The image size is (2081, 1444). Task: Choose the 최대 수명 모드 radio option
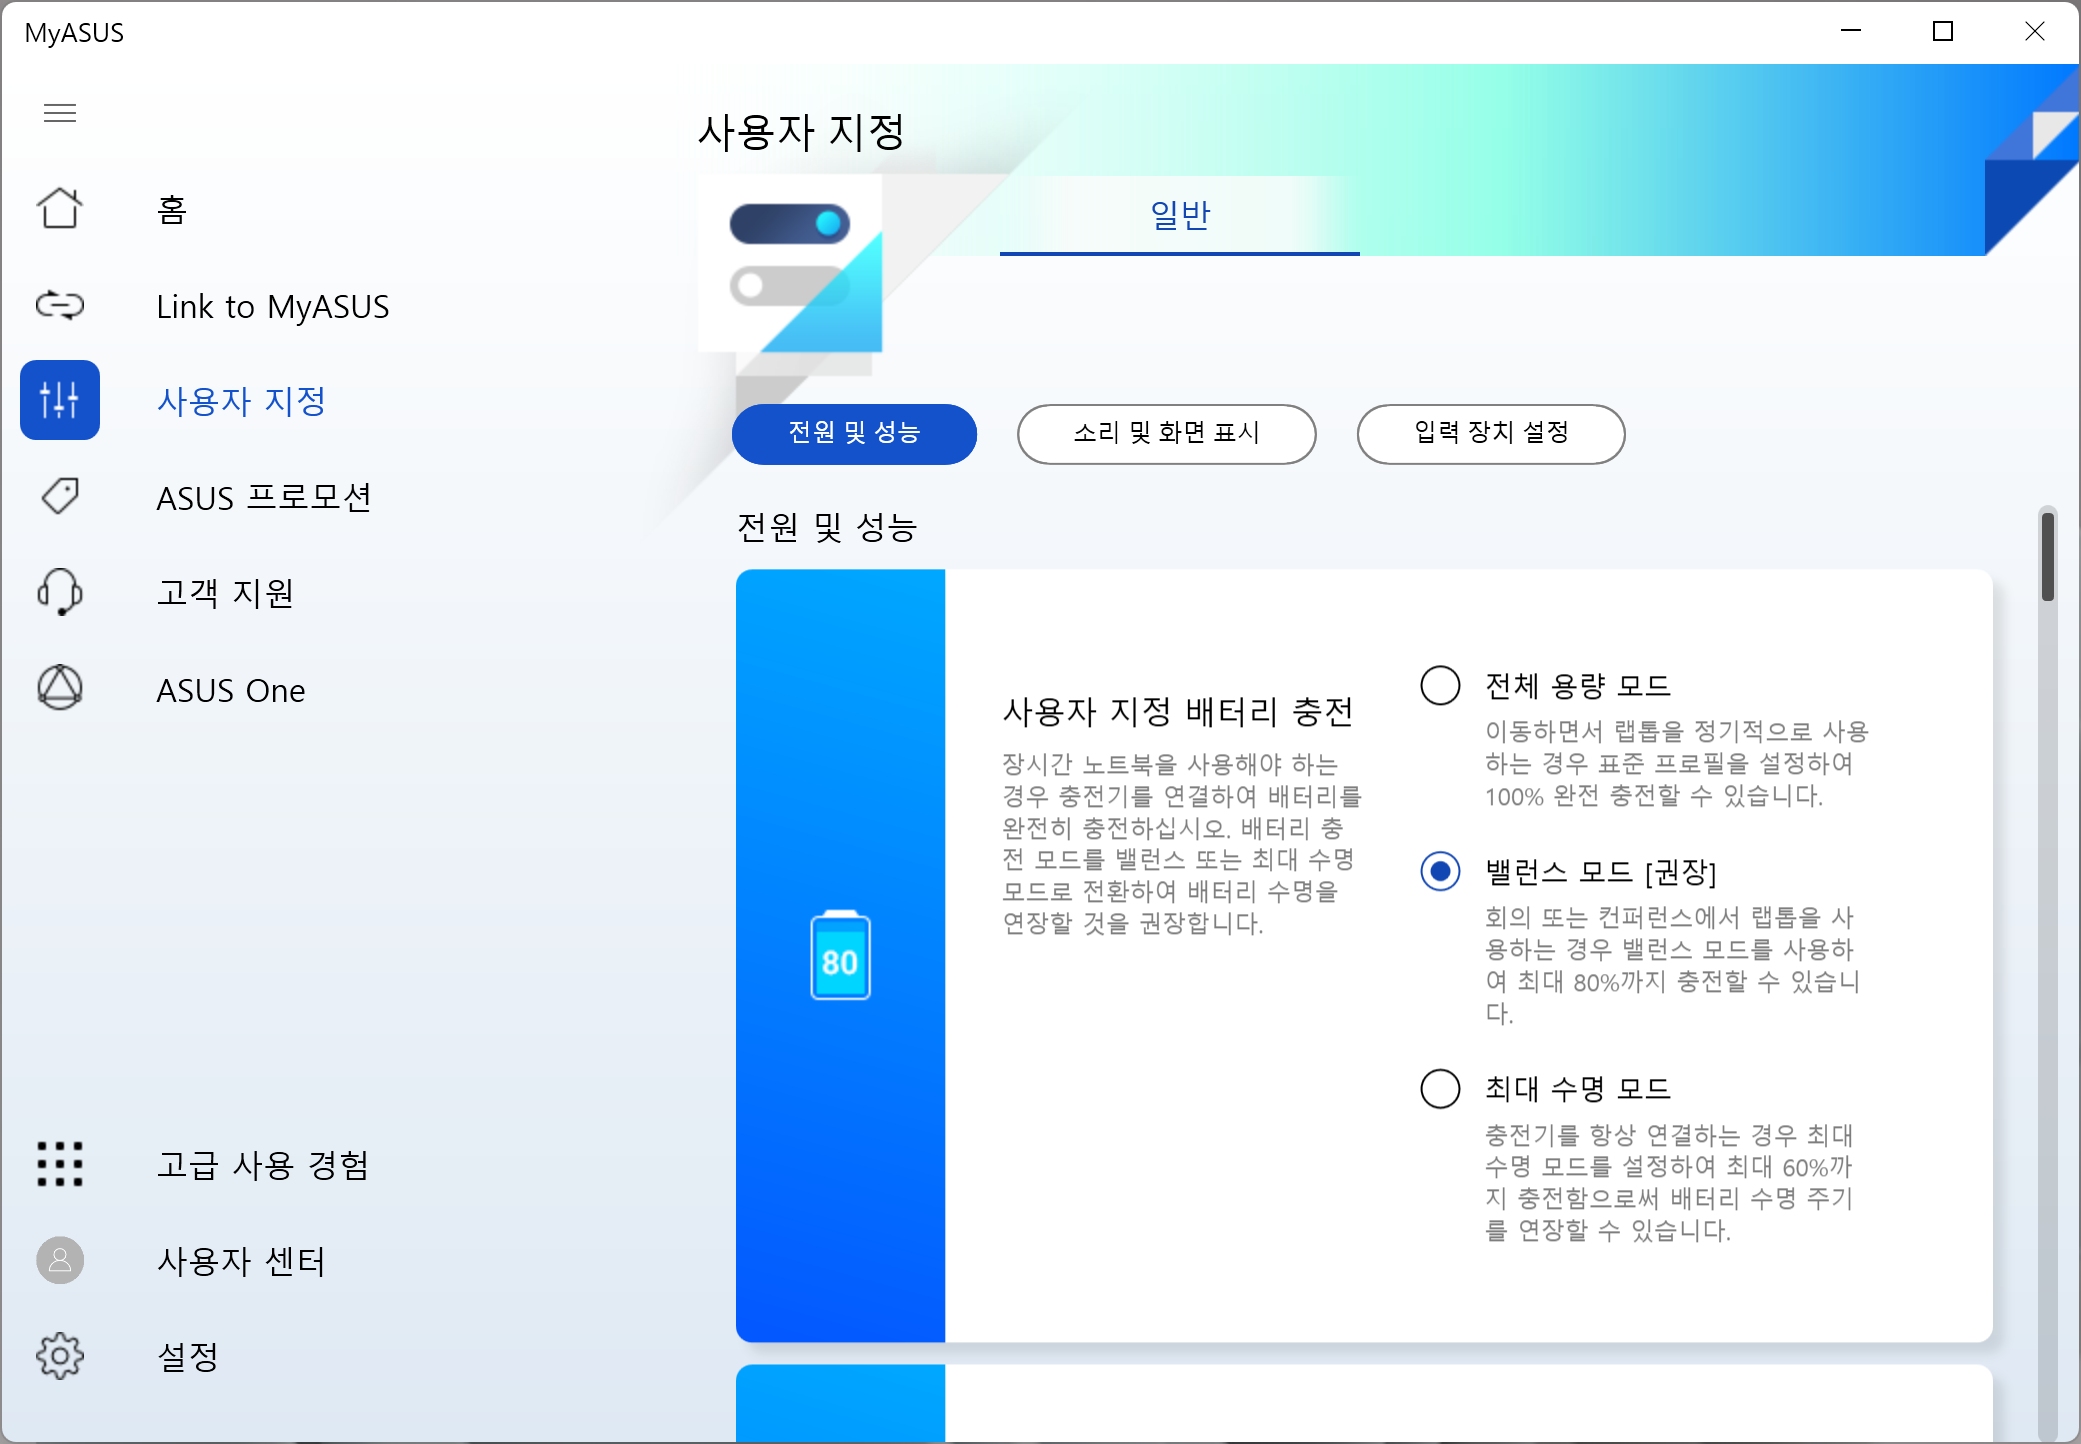click(x=1440, y=1088)
